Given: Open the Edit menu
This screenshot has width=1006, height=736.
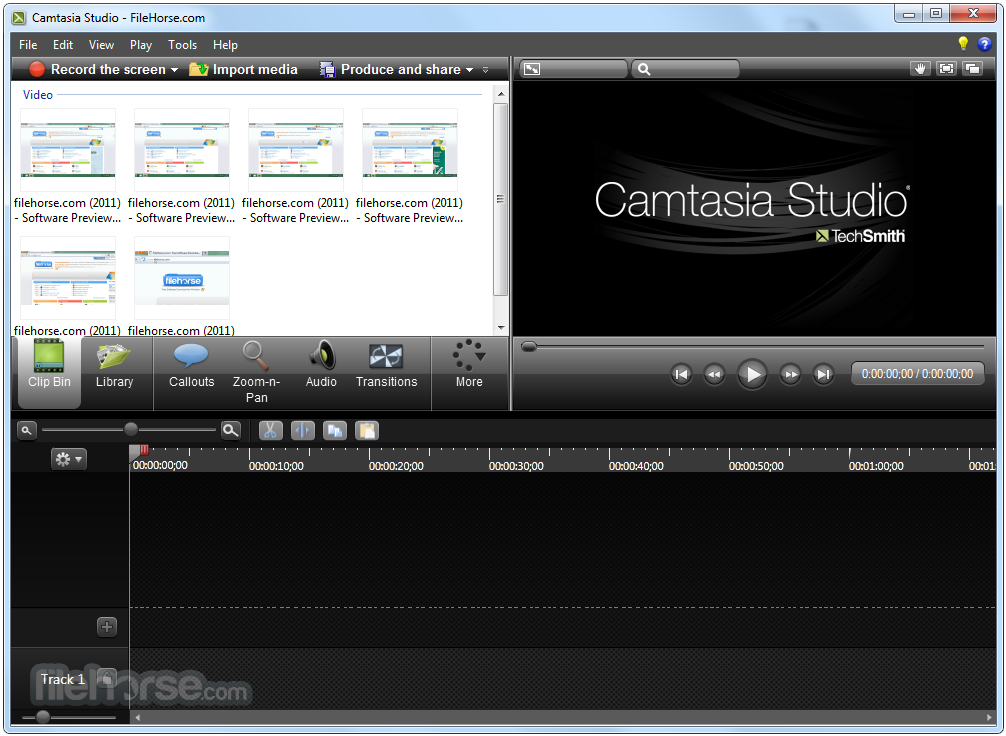Looking at the screenshot, I should point(63,45).
